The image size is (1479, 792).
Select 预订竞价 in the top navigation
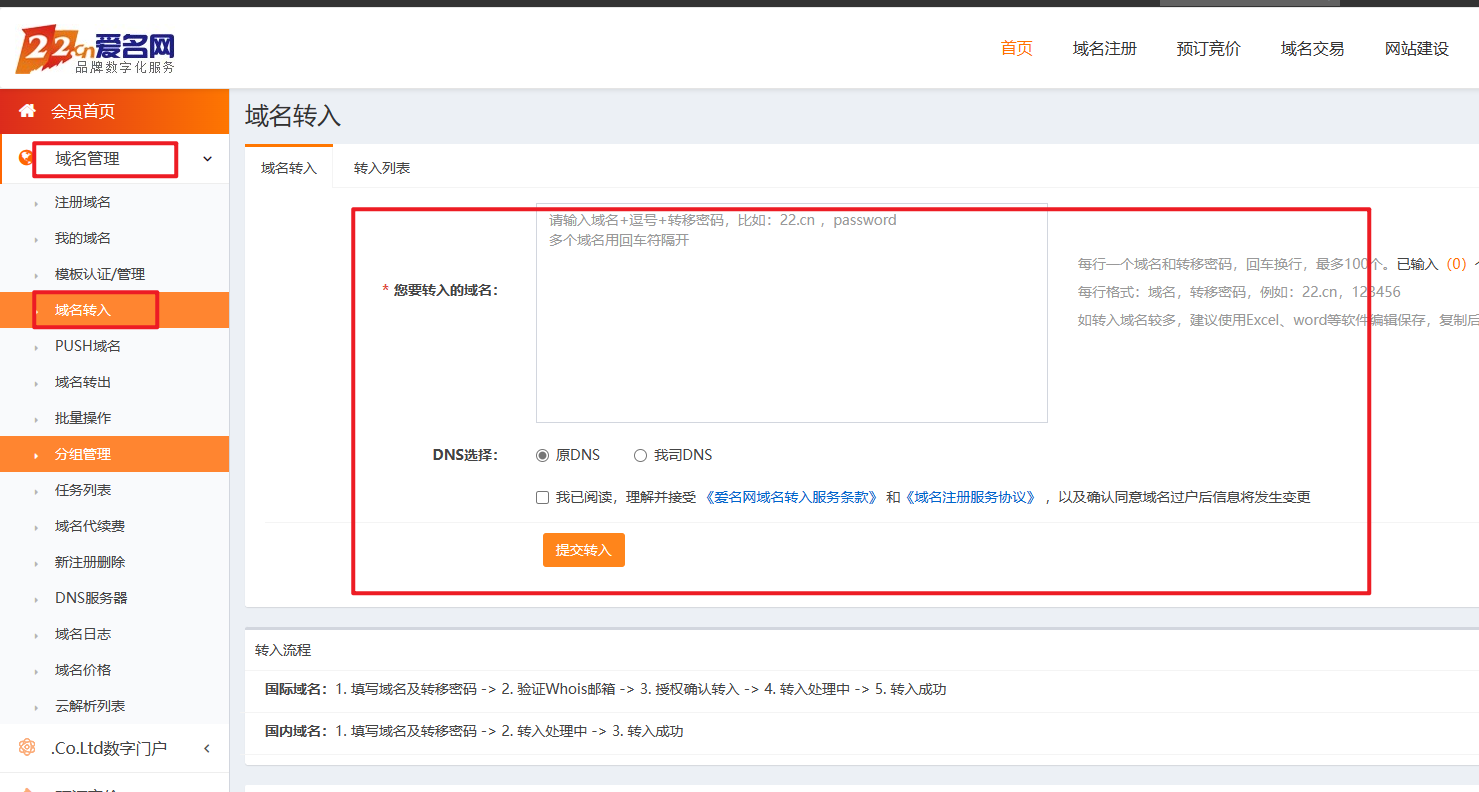(x=1208, y=48)
